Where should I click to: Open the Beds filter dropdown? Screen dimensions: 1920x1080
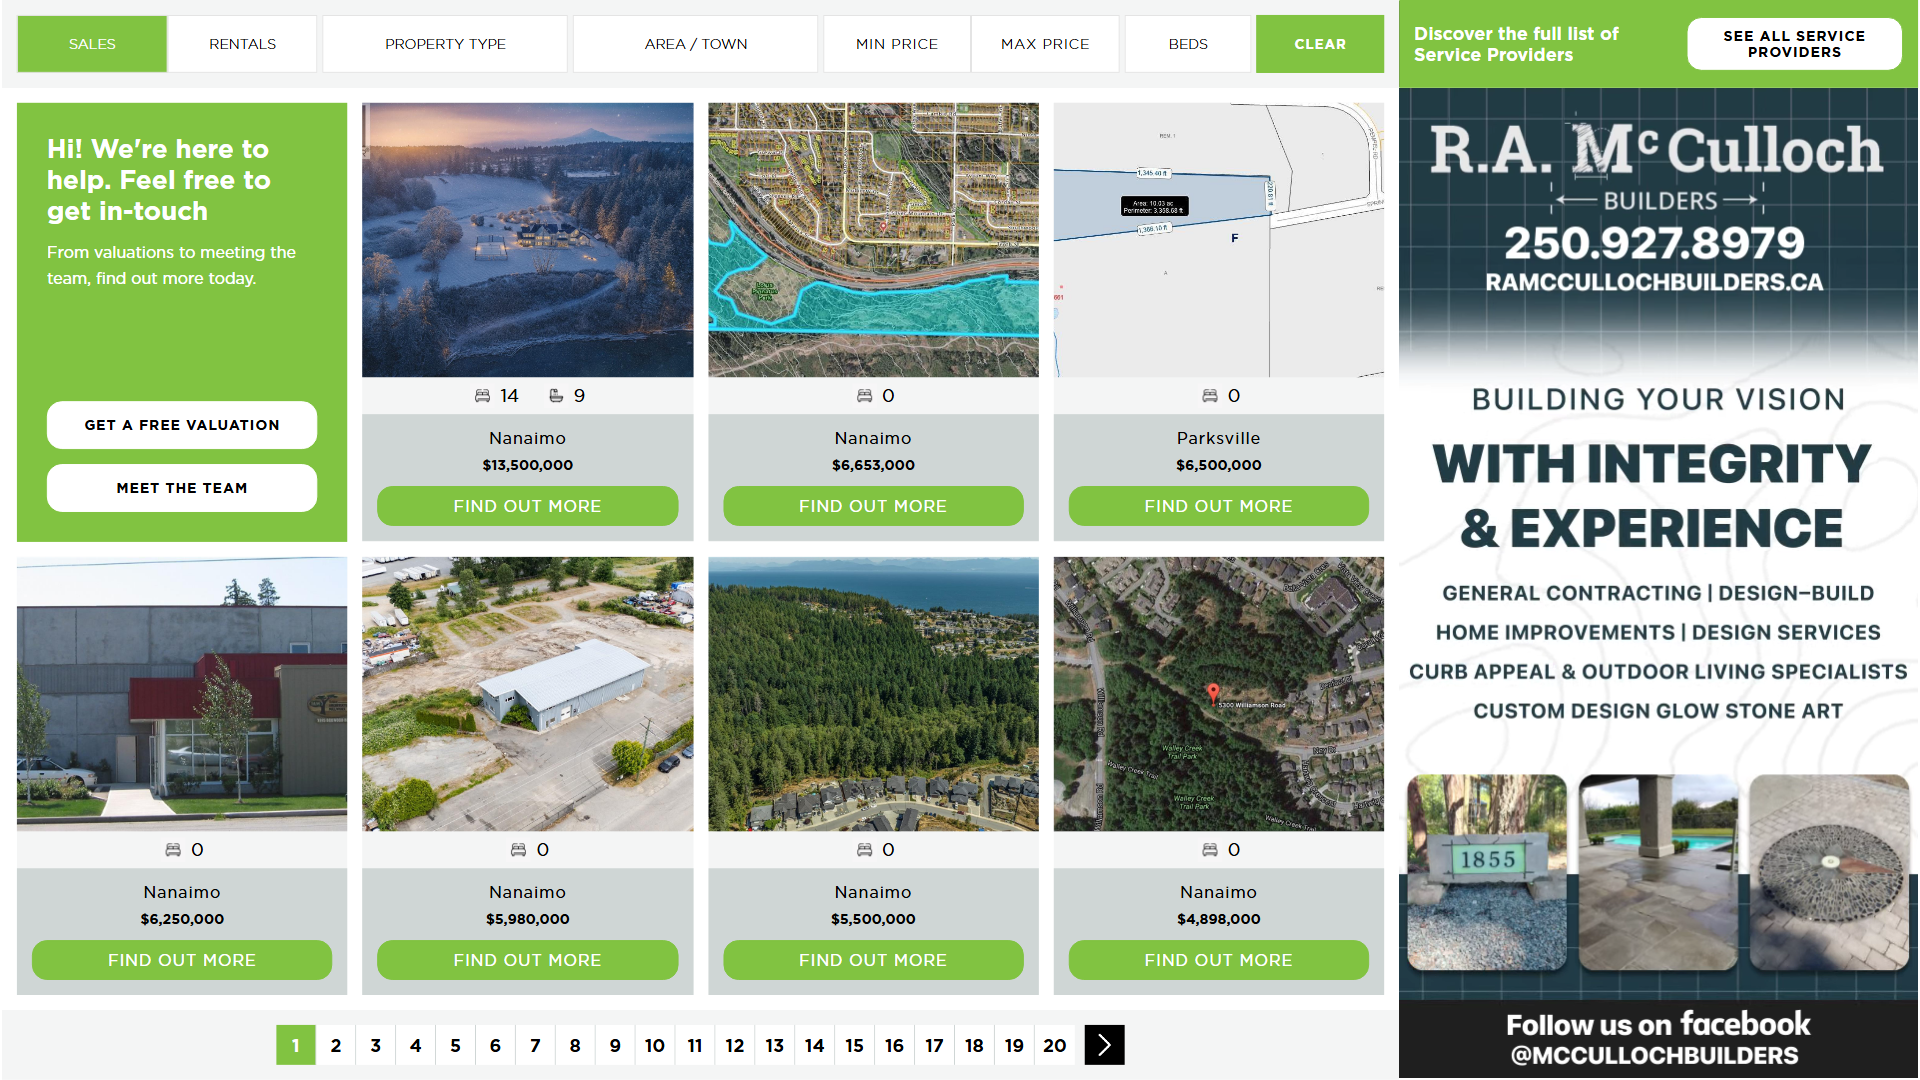tap(1188, 44)
